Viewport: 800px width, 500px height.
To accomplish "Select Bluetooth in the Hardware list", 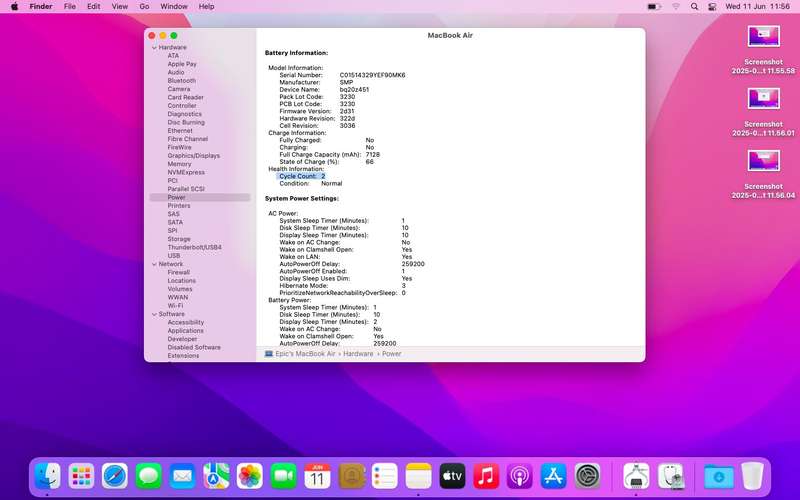I will pyautogui.click(x=182, y=81).
